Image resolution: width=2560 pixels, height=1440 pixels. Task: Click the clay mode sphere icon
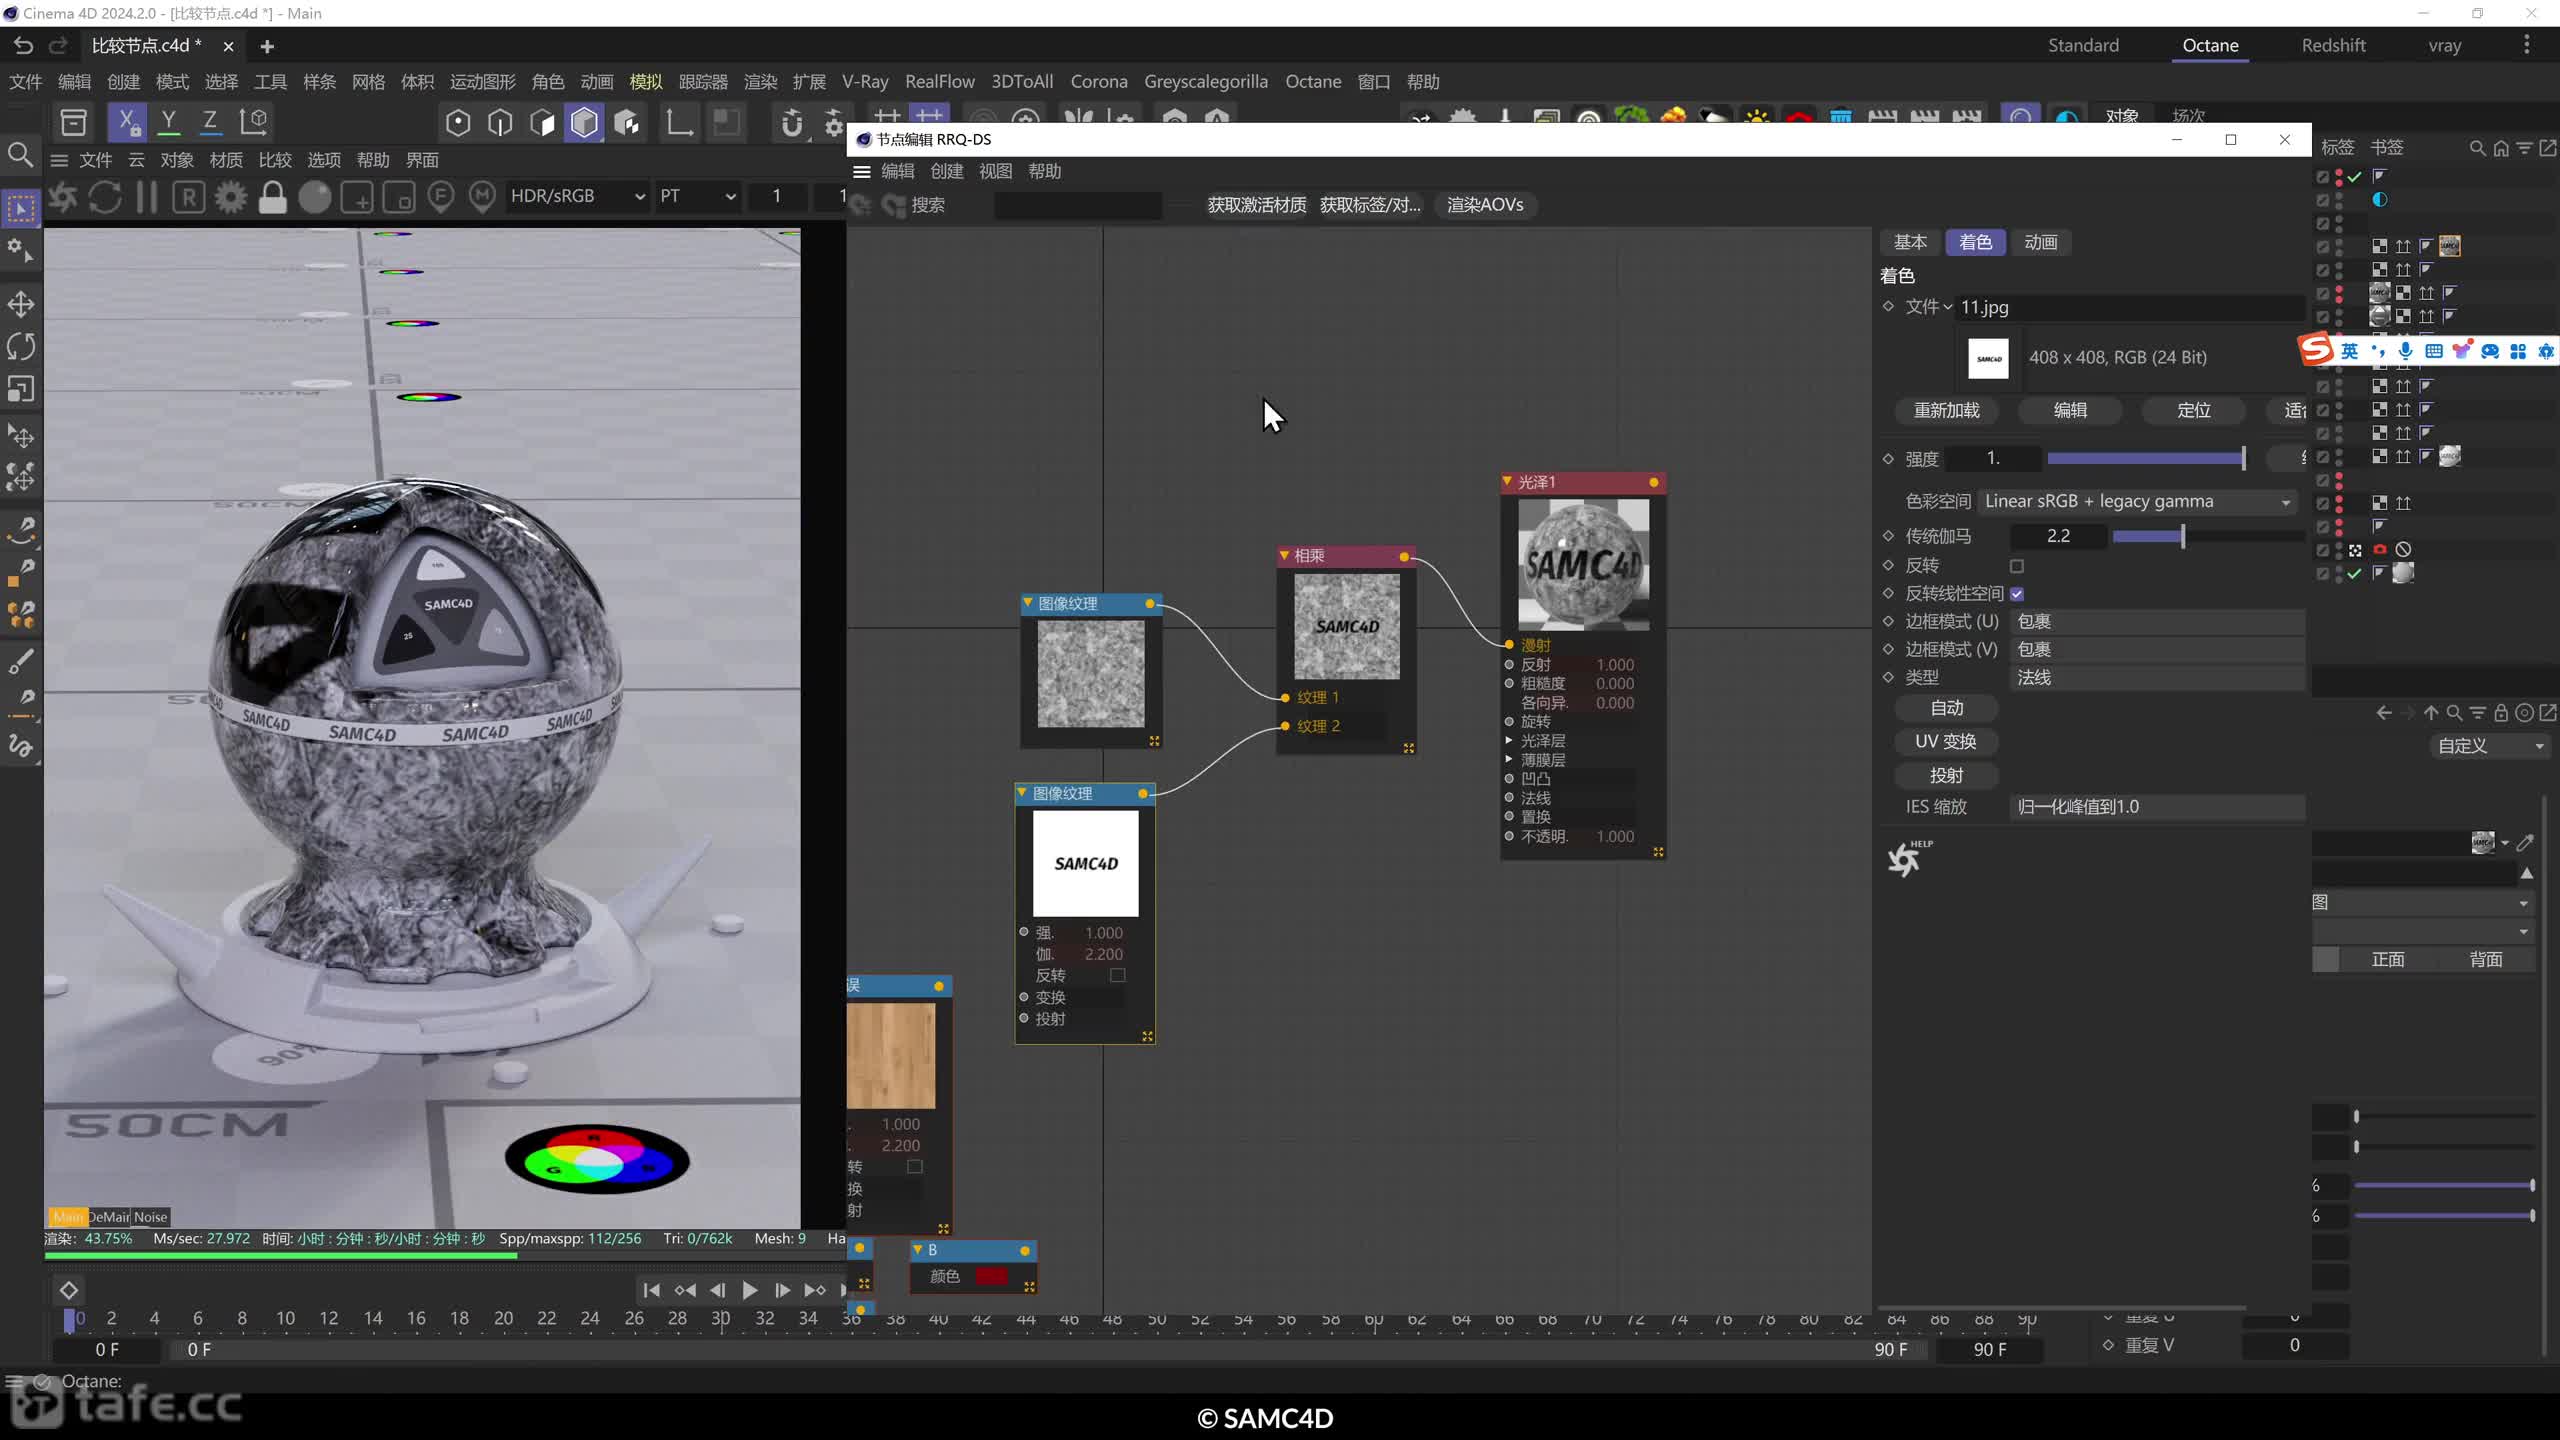(x=315, y=197)
